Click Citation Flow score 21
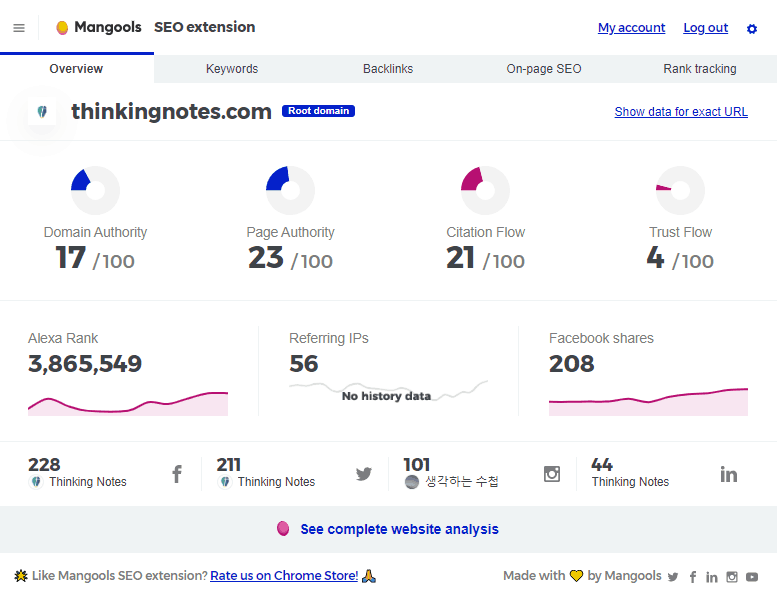This screenshot has width=777, height=595. point(461,258)
